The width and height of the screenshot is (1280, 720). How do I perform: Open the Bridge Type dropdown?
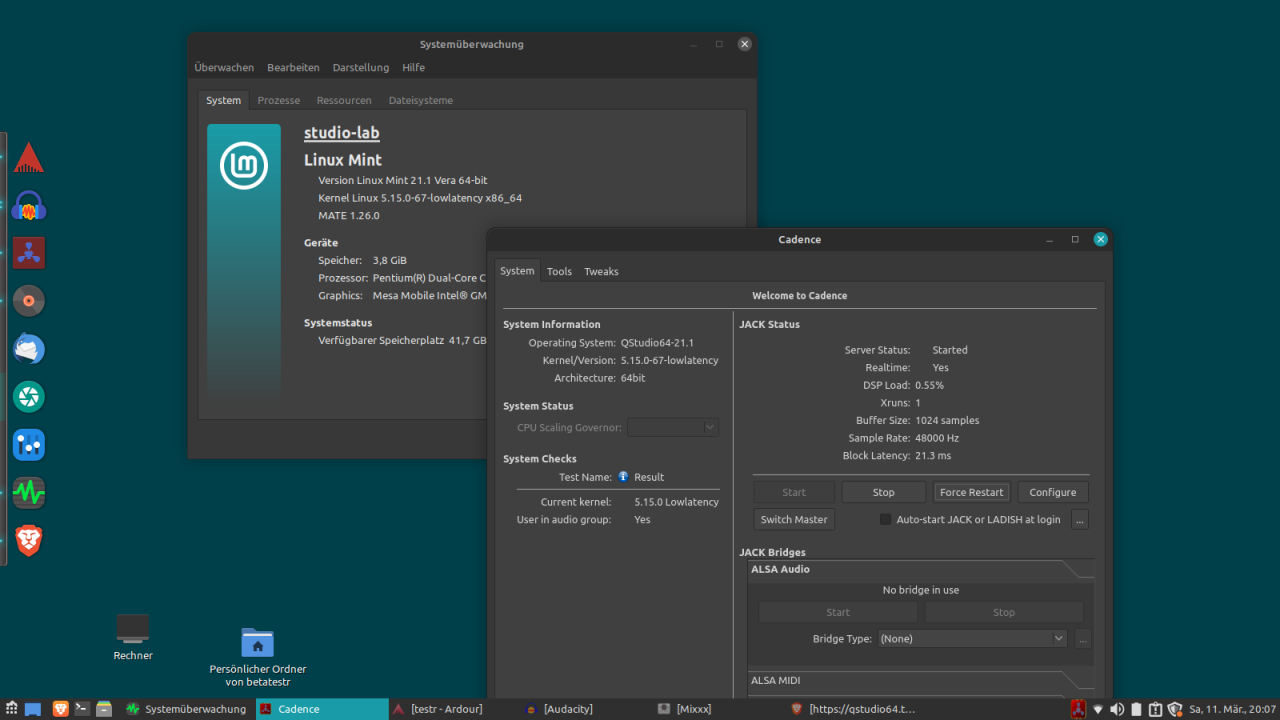click(x=972, y=638)
